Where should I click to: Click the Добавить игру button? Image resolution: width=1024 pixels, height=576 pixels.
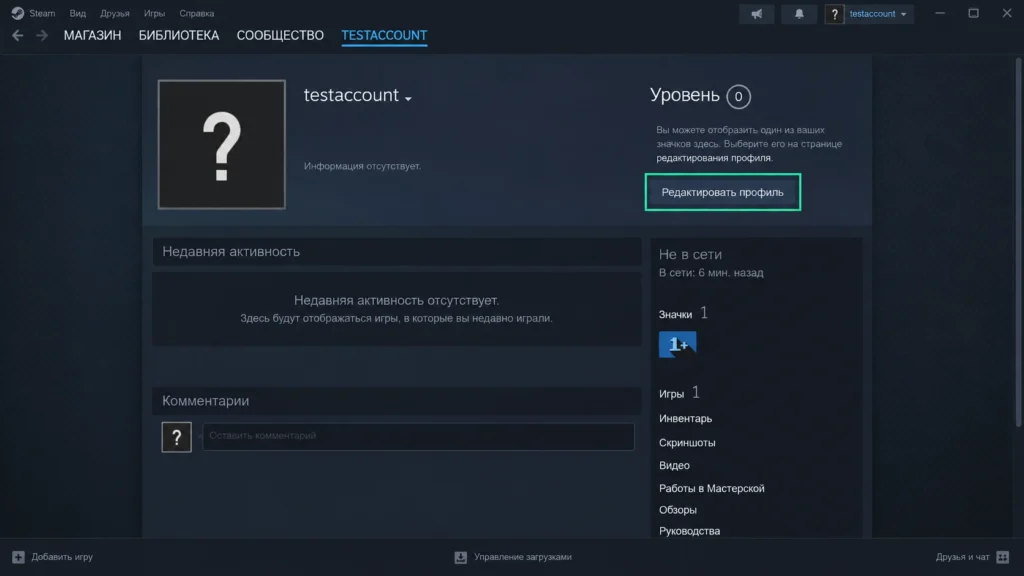[x=52, y=557]
